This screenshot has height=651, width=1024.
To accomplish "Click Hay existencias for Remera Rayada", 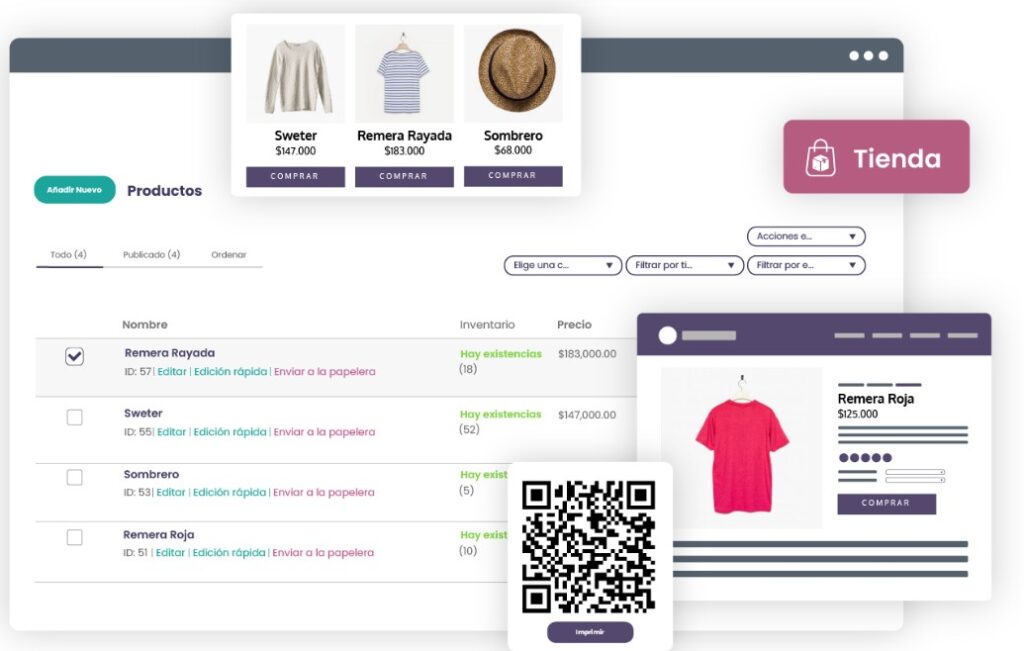I will (501, 354).
